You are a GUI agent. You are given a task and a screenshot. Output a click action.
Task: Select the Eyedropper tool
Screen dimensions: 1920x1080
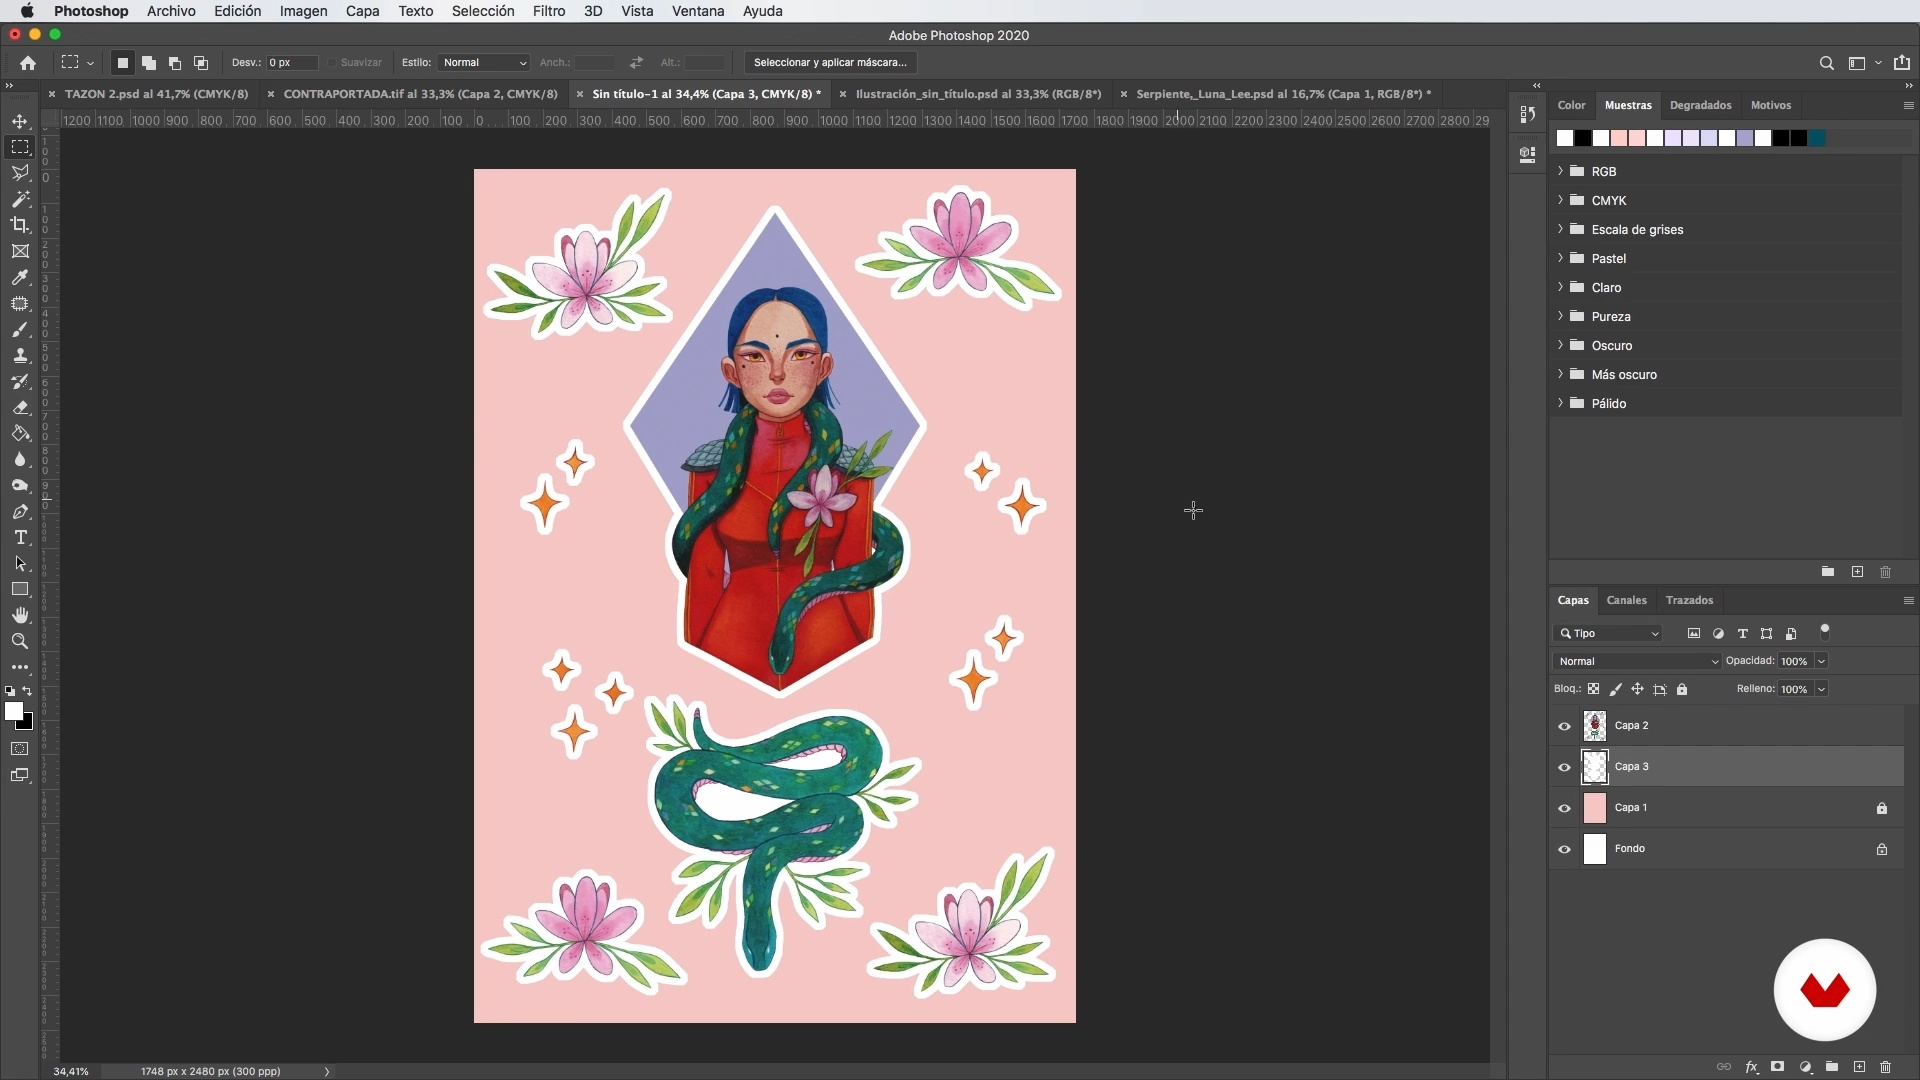[20, 277]
